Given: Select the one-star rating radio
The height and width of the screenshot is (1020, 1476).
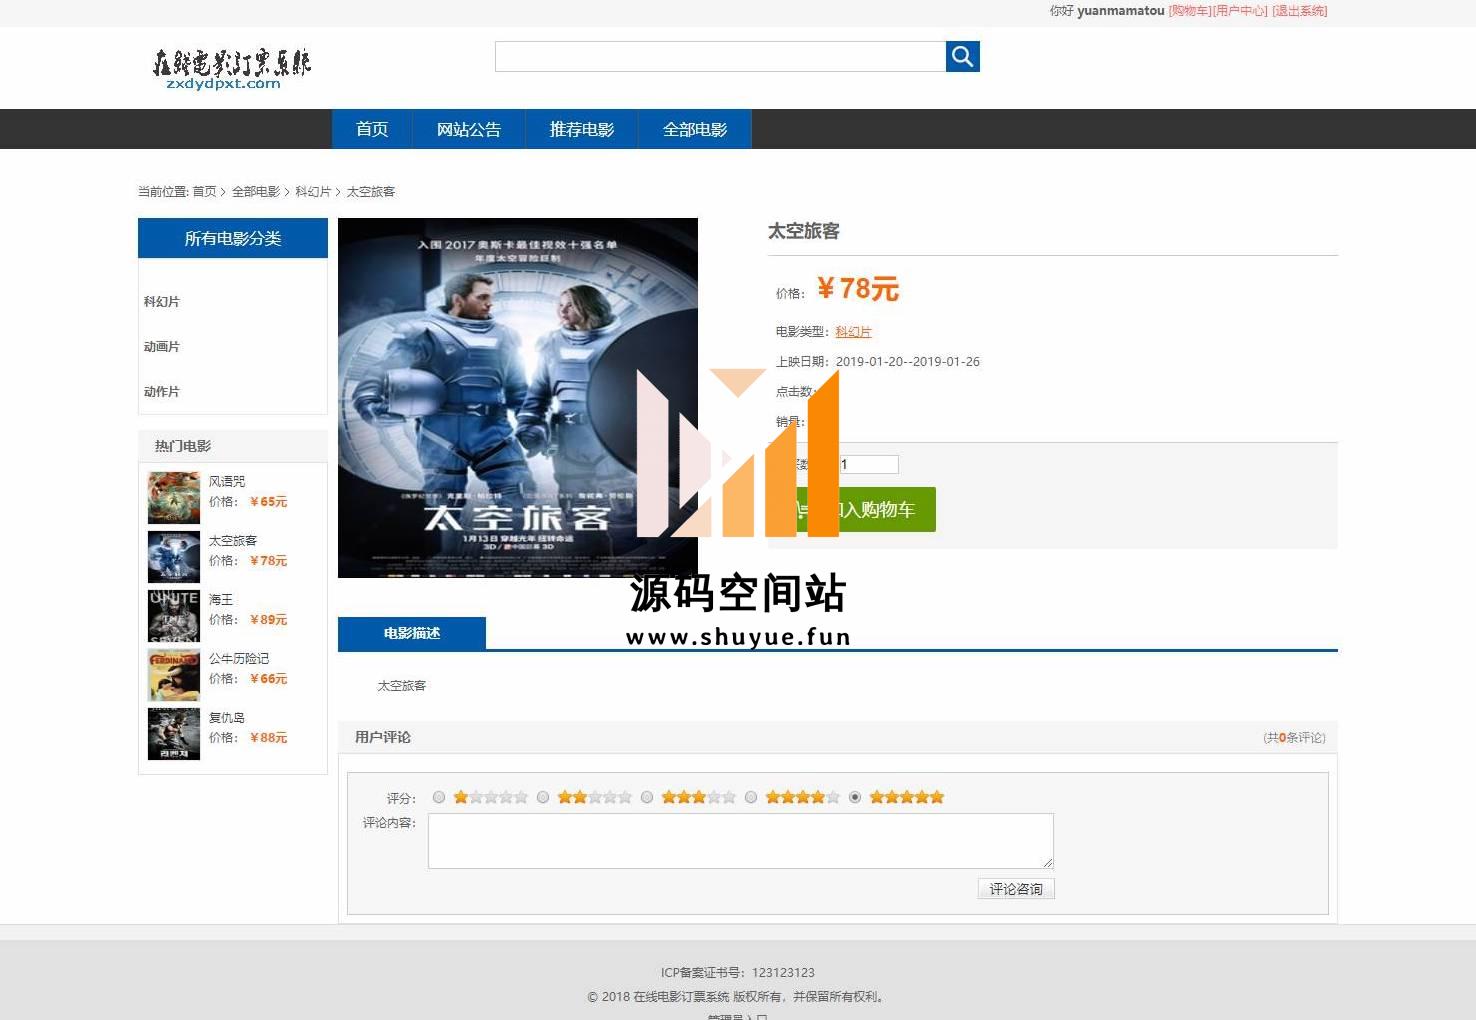Looking at the screenshot, I should click(439, 797).
